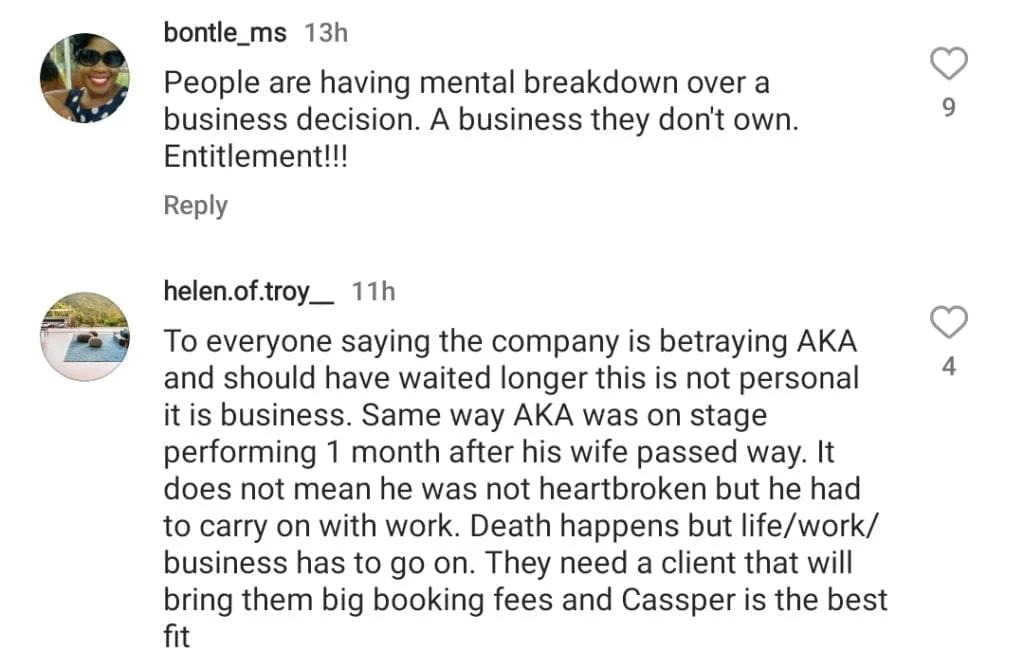Click the 11h timestamp

click(374, 291)
